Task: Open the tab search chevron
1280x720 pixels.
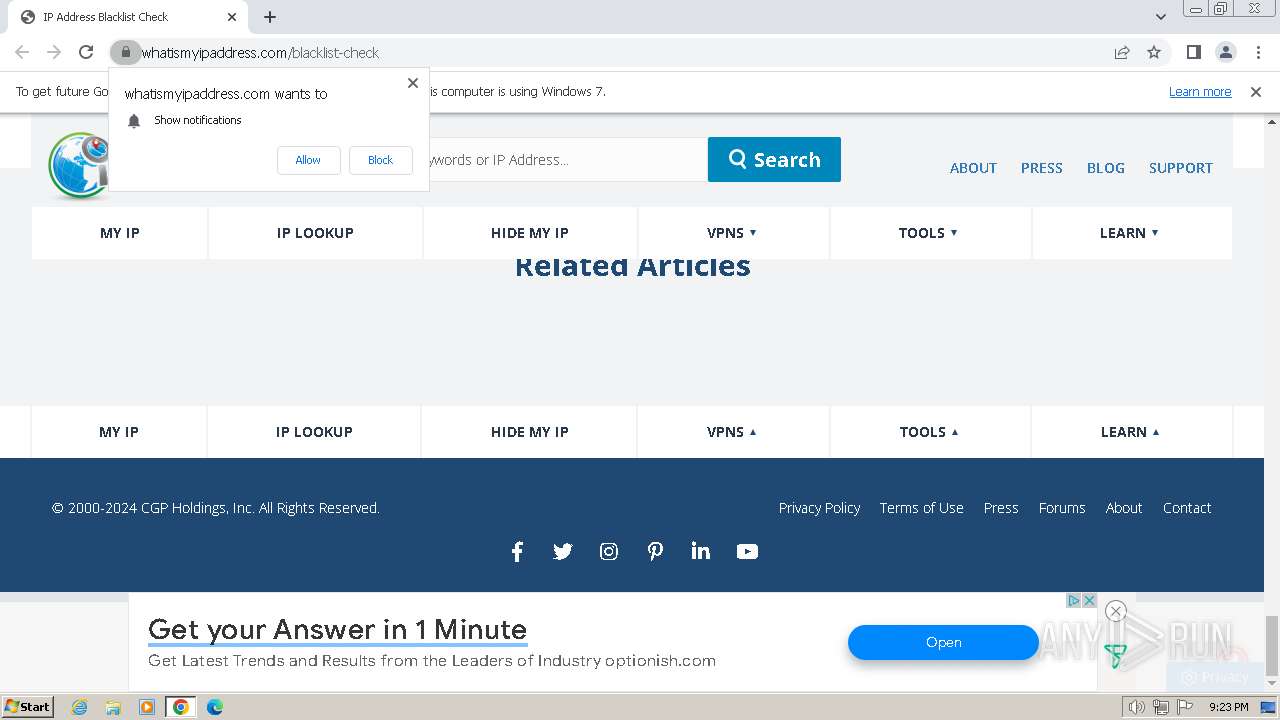Action: click(x=1160, y=17)
